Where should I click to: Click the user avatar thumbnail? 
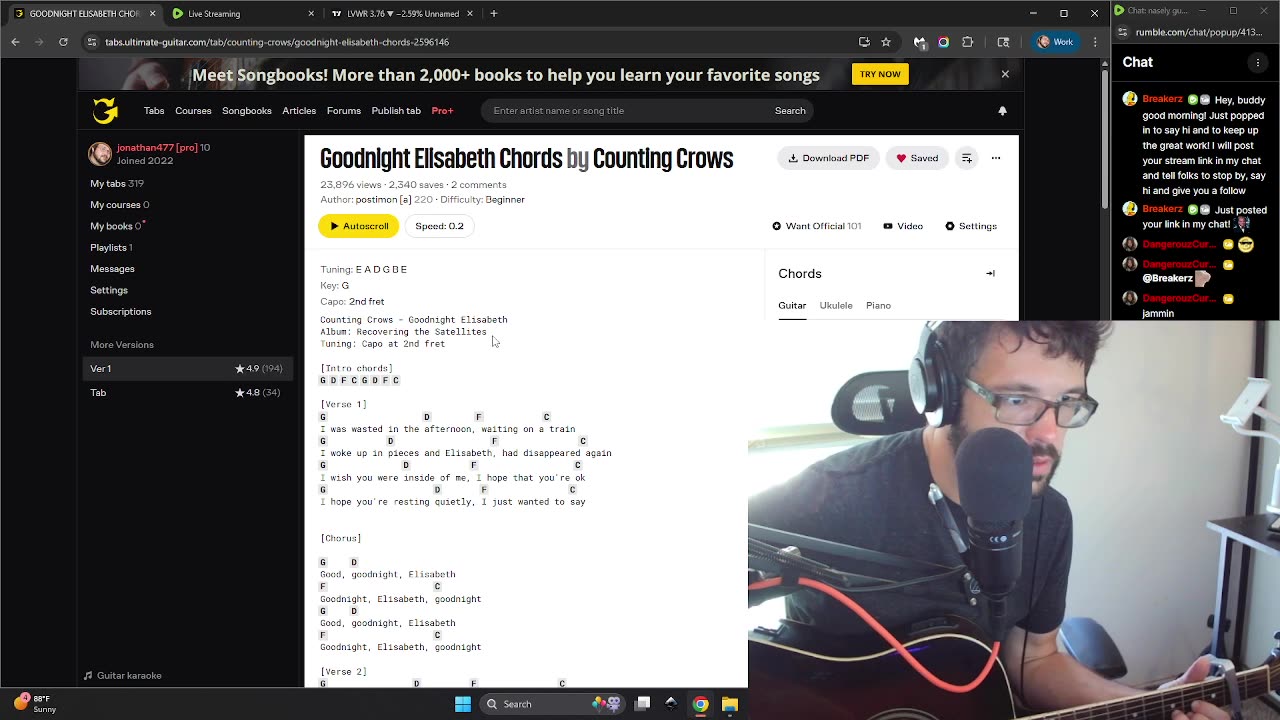coord(100,154)
